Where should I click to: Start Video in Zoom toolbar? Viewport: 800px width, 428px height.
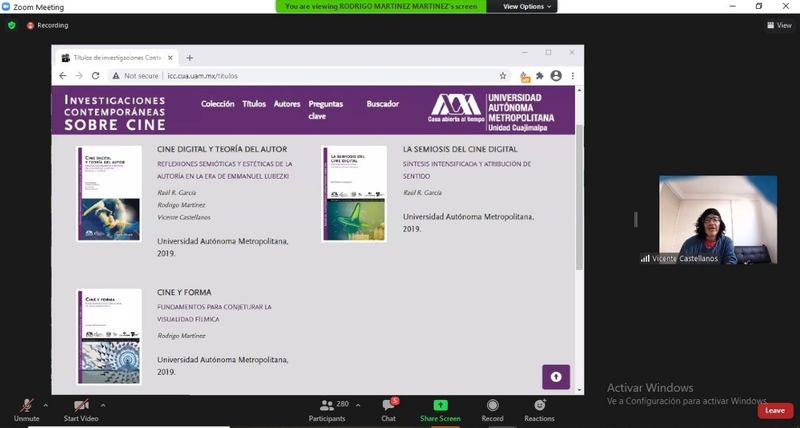(81, 411)
